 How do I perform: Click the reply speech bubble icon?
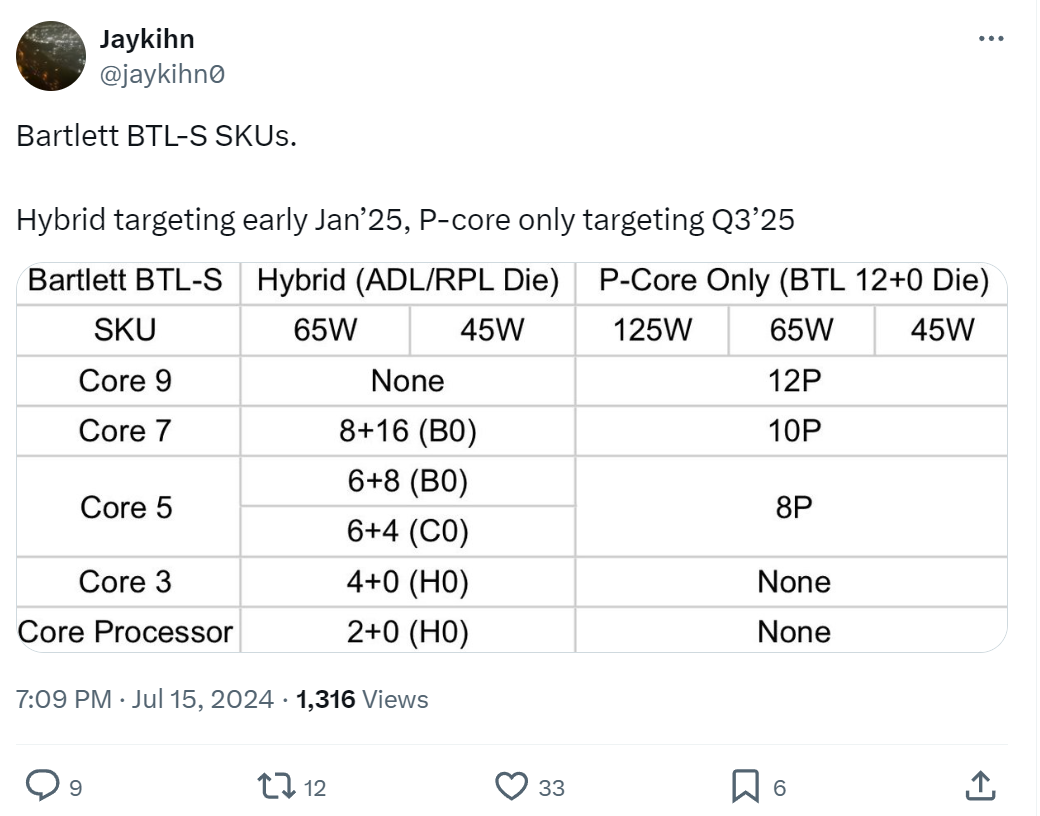click(42, 787)
